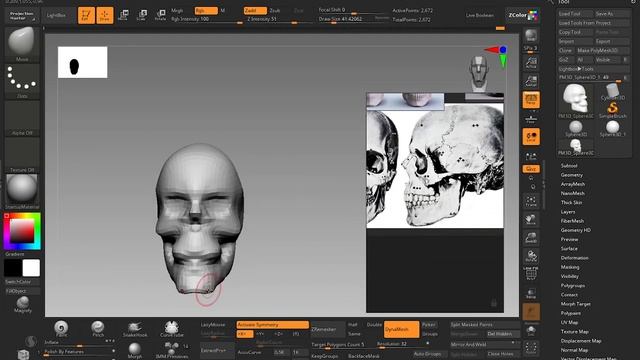The width and height of the screenshot is (640, 360).
Task: Toggle Activate Symmetry
Action: coord(273,325)
